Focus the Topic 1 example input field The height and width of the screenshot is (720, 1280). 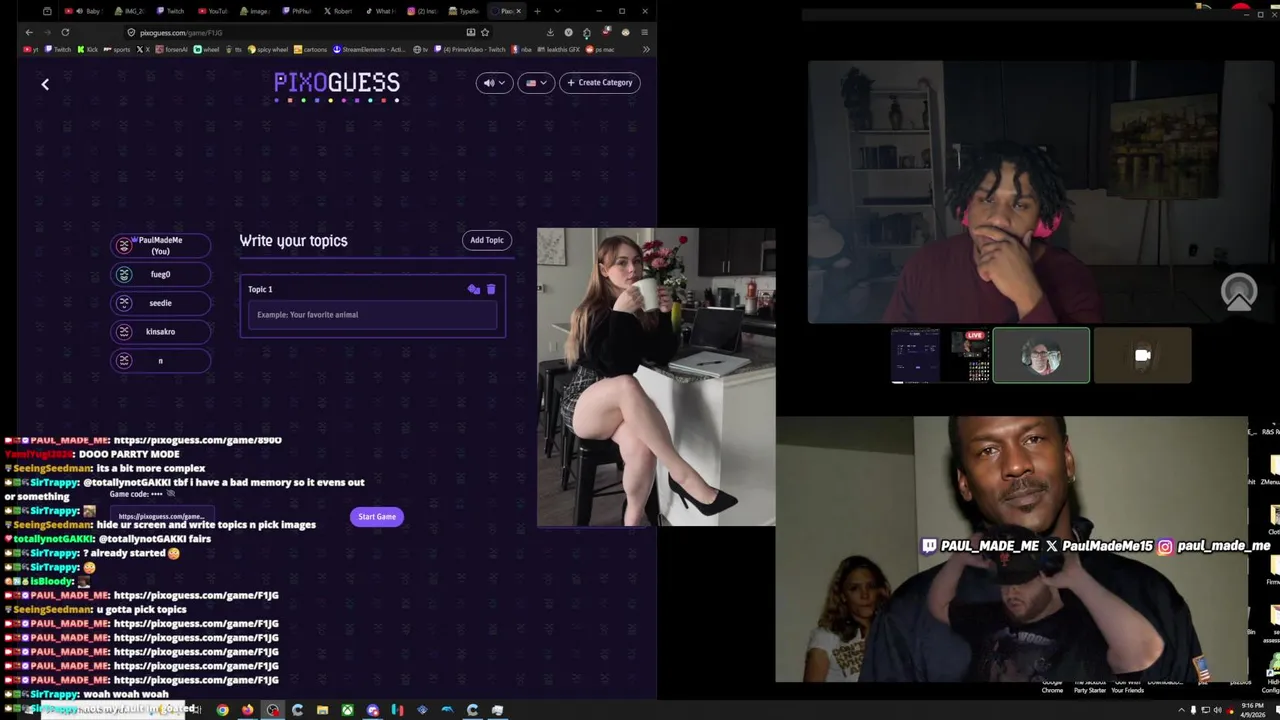(372, 315)
